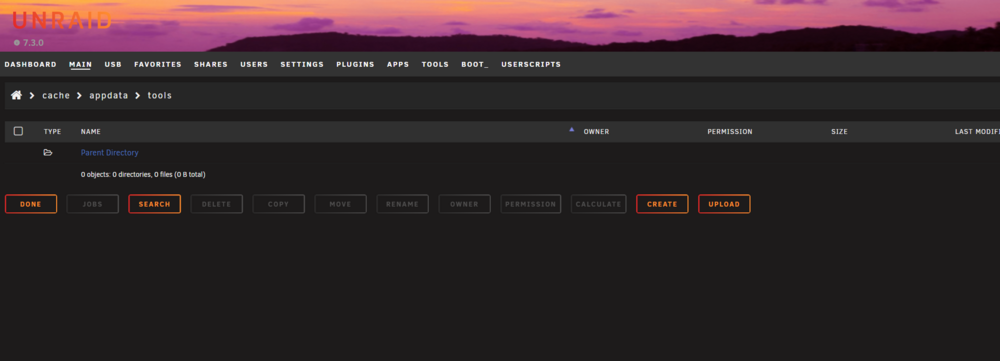Open the Tools menu item
Viewport: 1000px width, 361px height.
point(435,64)
